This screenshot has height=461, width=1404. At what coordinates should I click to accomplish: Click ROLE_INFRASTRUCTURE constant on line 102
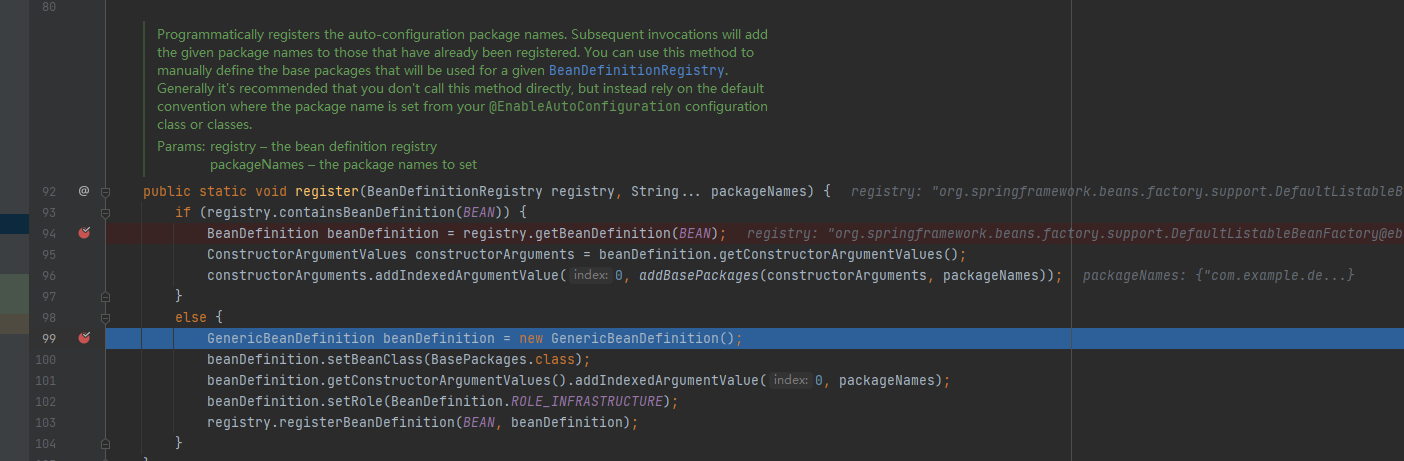587,401
